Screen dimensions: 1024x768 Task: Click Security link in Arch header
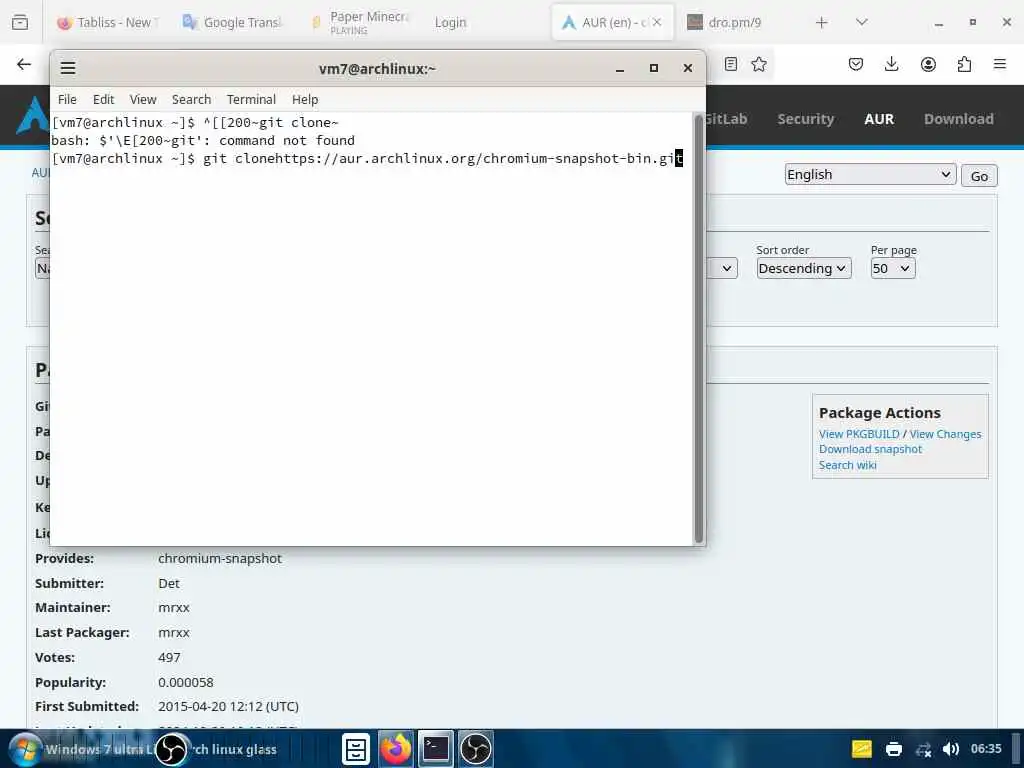click(805, 119)
